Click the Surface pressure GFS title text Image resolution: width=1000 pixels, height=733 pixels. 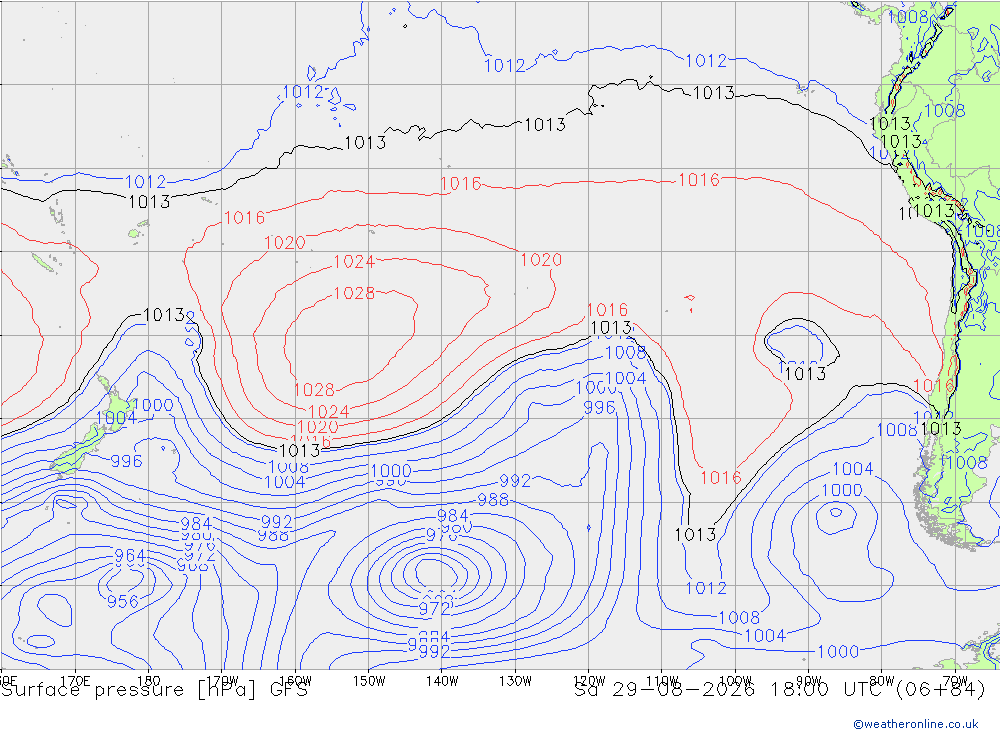(x=154, y=690)
